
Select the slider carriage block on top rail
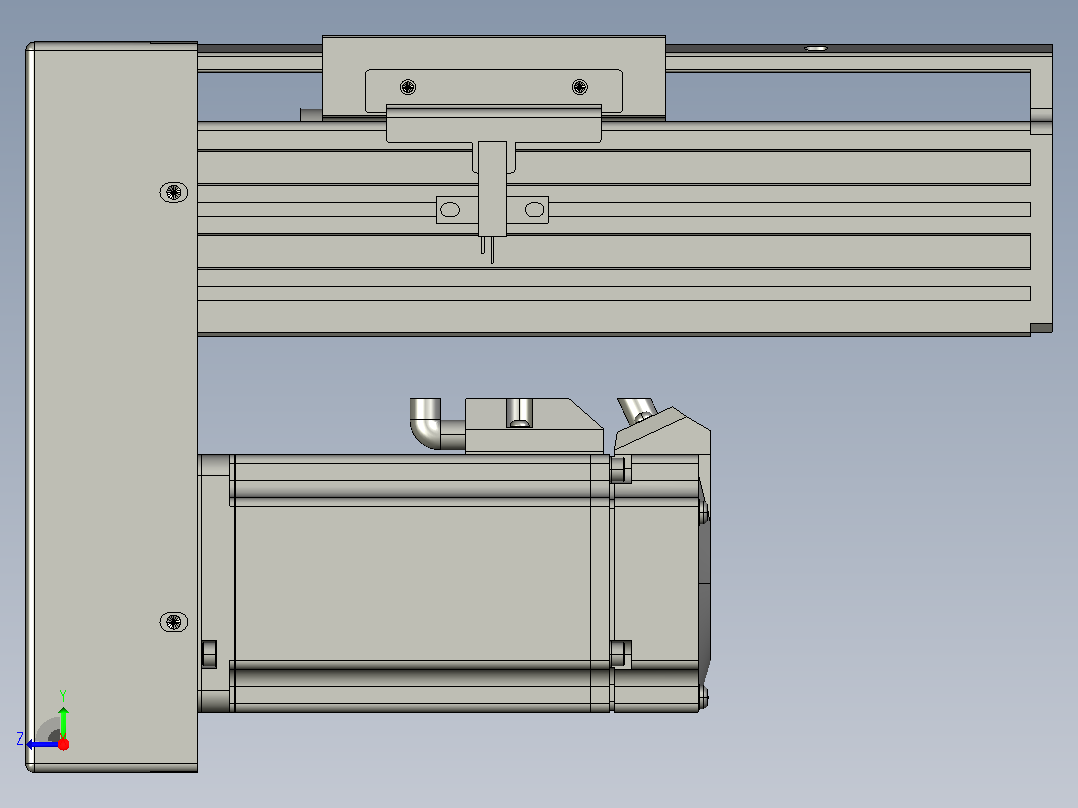(x=494, y=77)
